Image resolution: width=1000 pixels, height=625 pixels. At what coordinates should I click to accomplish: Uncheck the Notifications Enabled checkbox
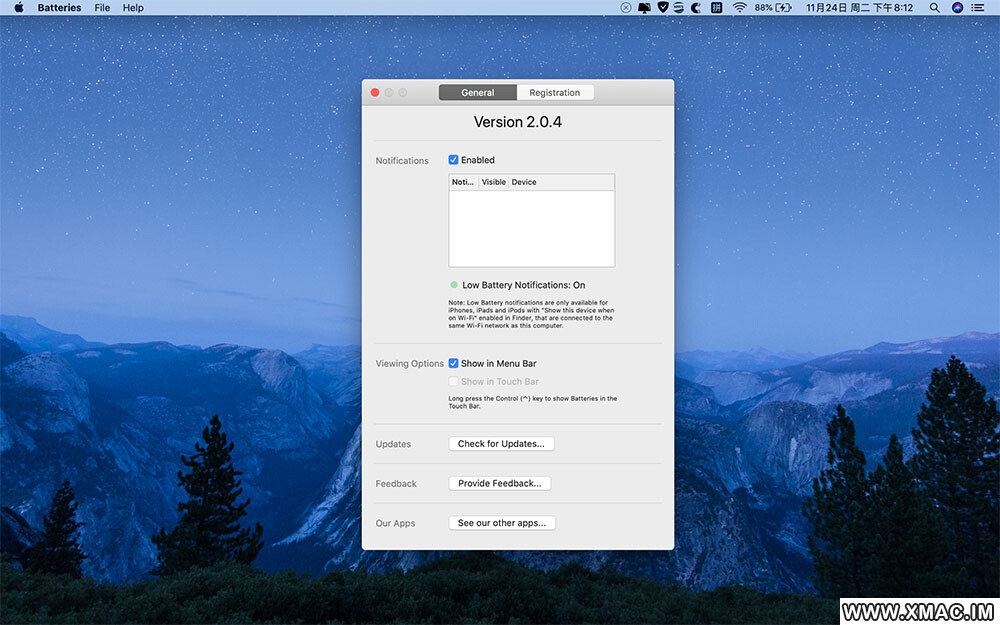tap(453, 159)
